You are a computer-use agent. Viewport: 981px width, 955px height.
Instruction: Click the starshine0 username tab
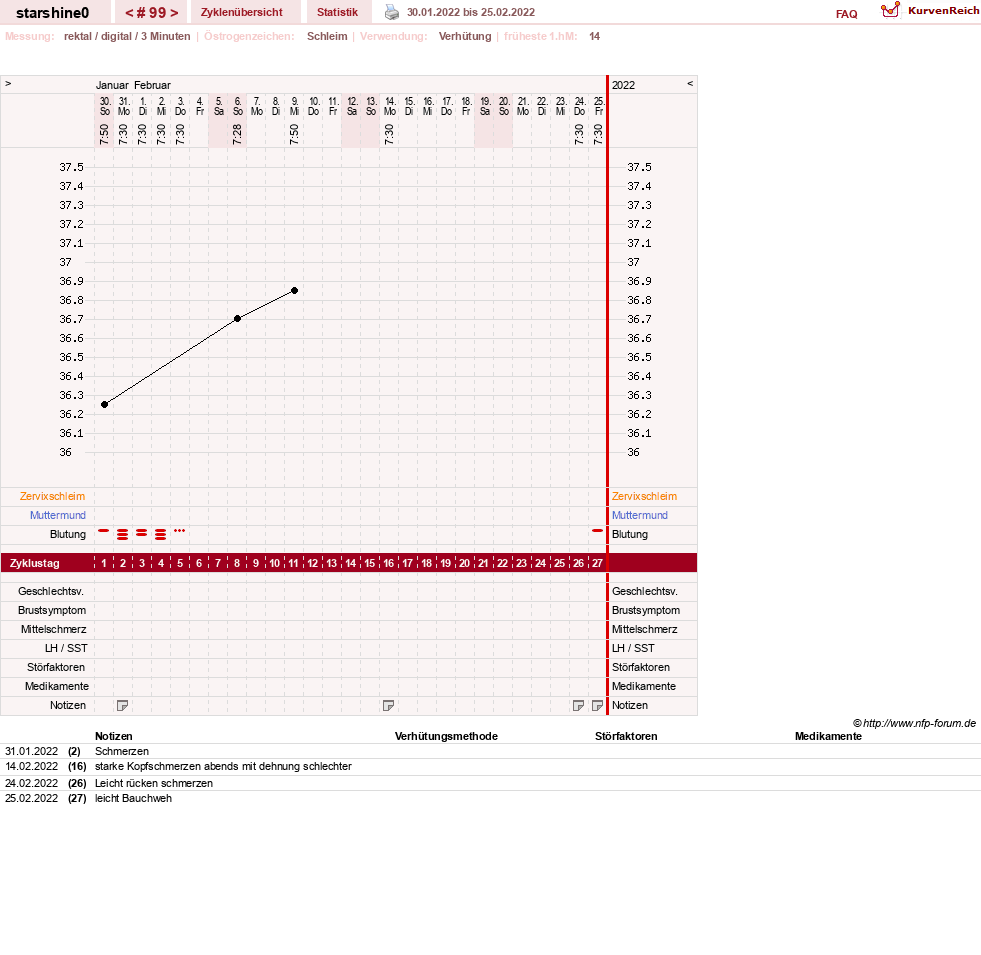(x=53, y=13)
